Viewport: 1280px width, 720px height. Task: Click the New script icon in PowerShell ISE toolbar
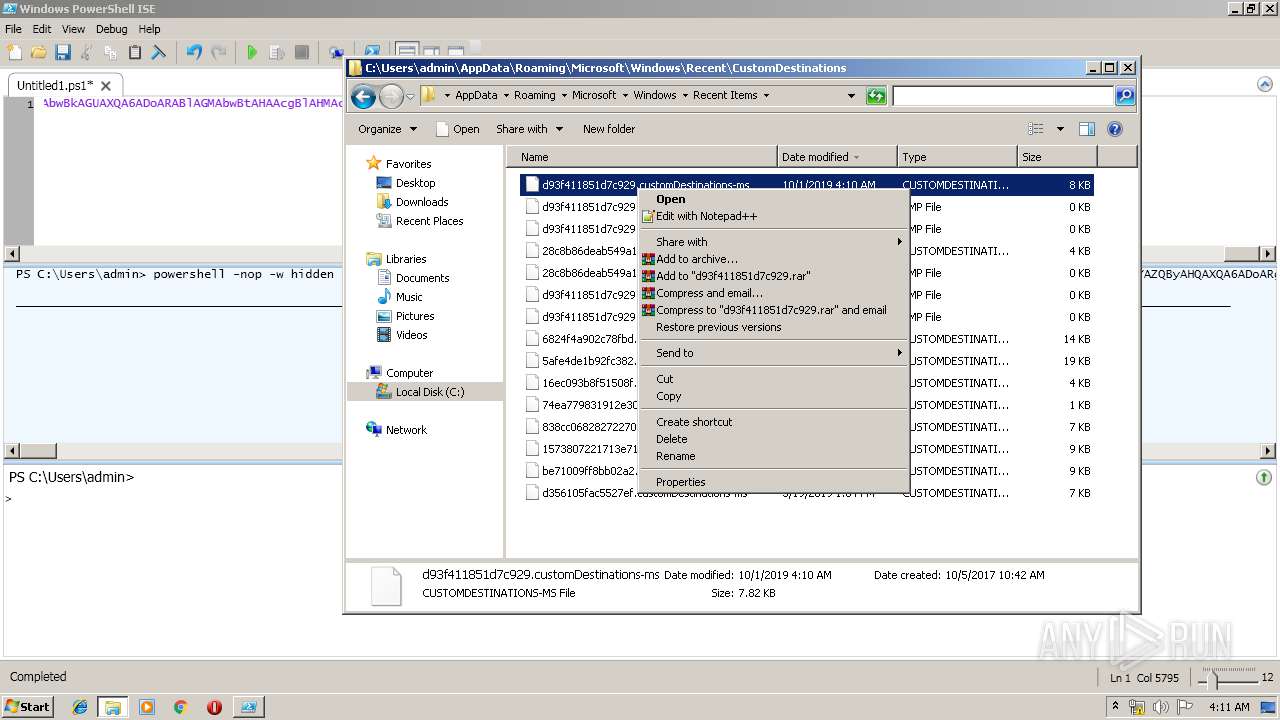coord(14,52)
